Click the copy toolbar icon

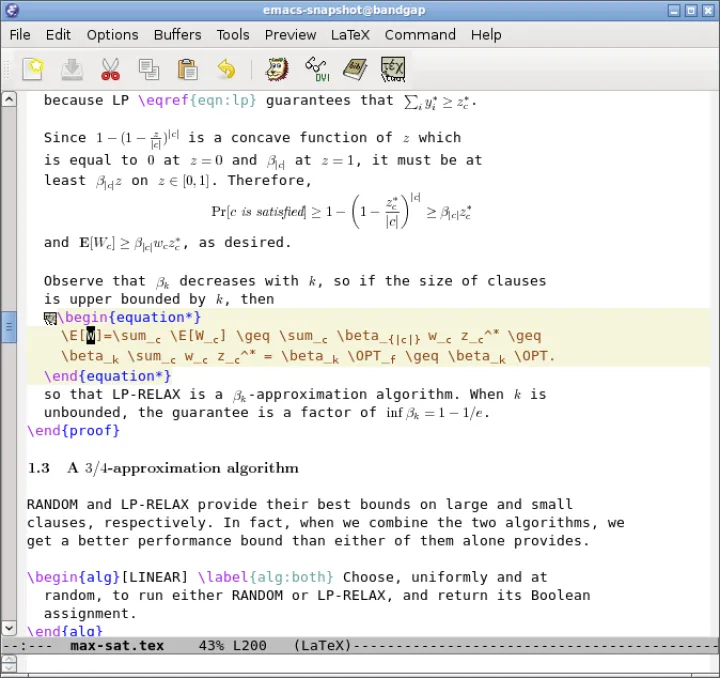pos(149,69)
